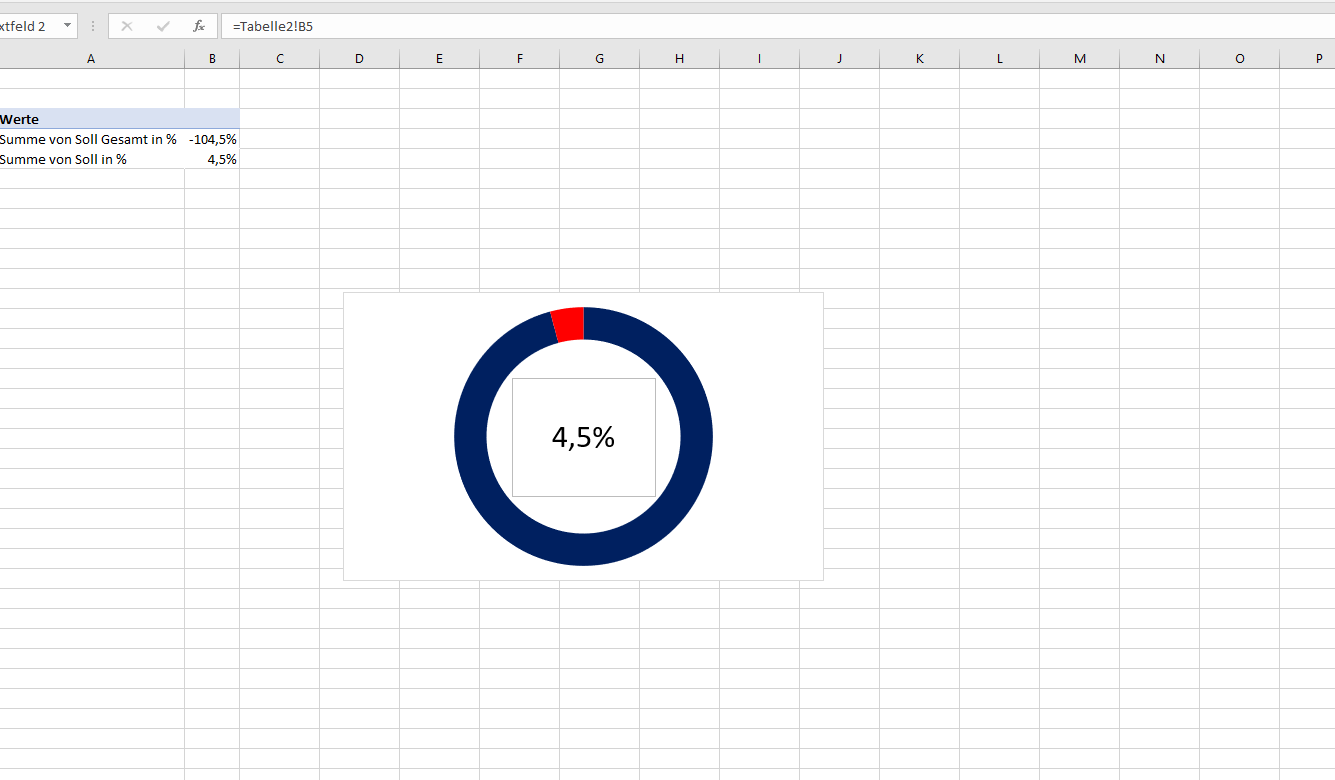Select column header A

point(91,58)
